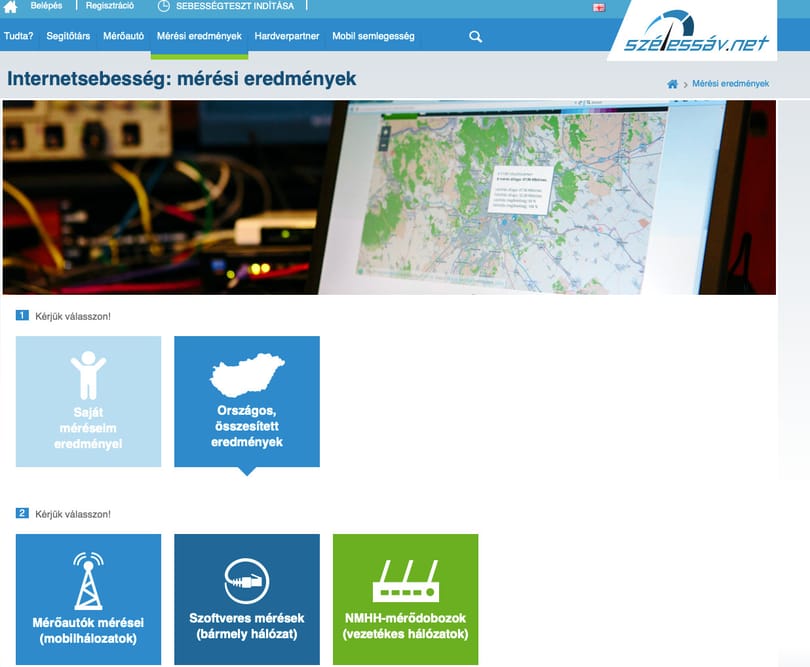
Task: Select the Hungary map tile Országos eredmények
Action: point(247,401)
